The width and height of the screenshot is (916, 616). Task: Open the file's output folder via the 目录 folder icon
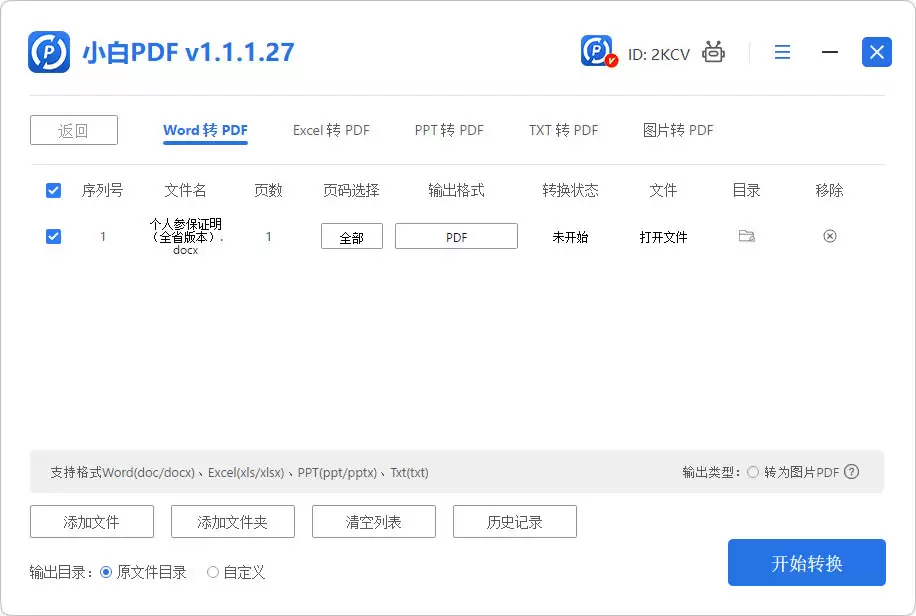tap(745, 236)
